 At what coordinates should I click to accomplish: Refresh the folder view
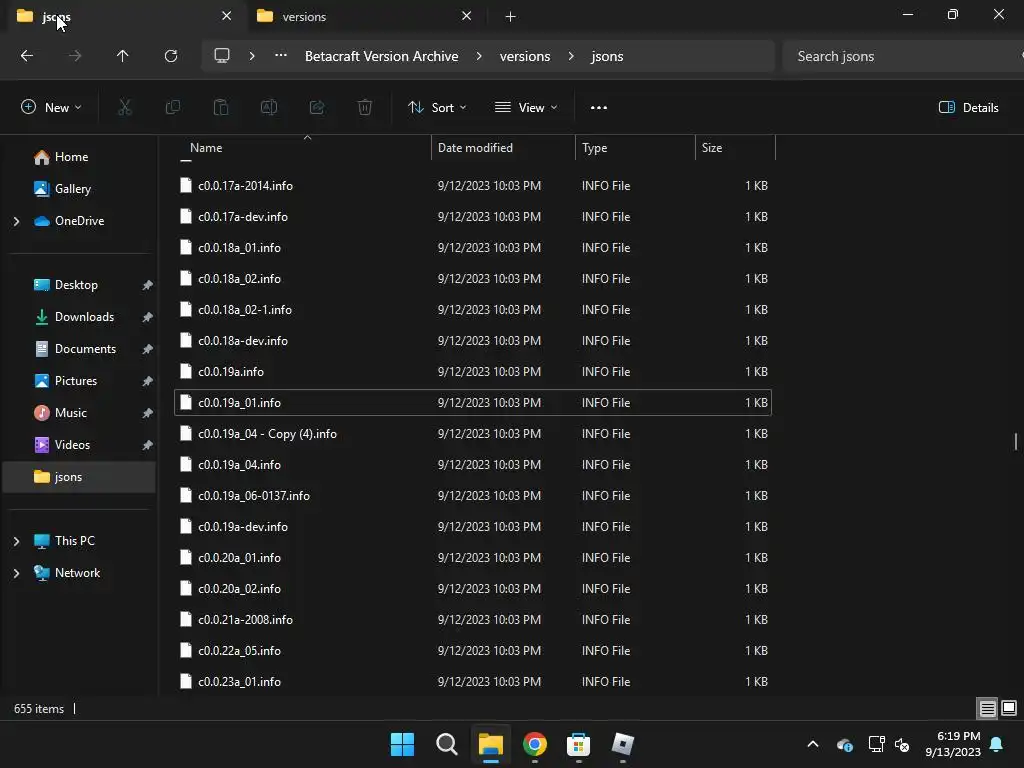171,56
